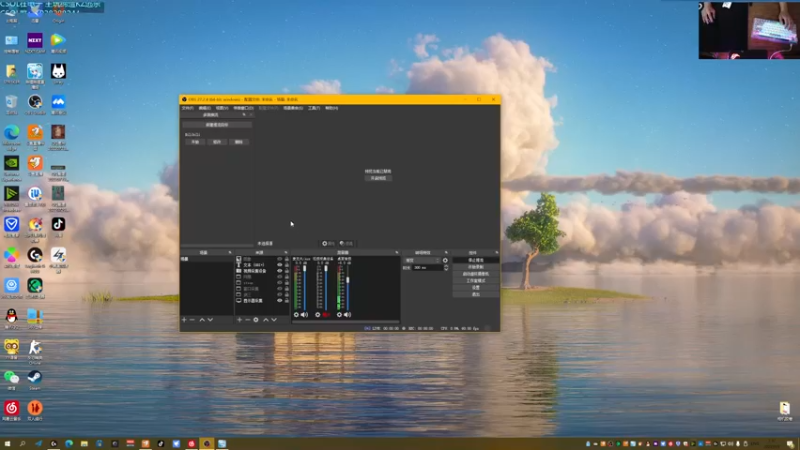Open muted channel's gear menu in mixer
Screen dimensions: 800x450
click(318, 315)
